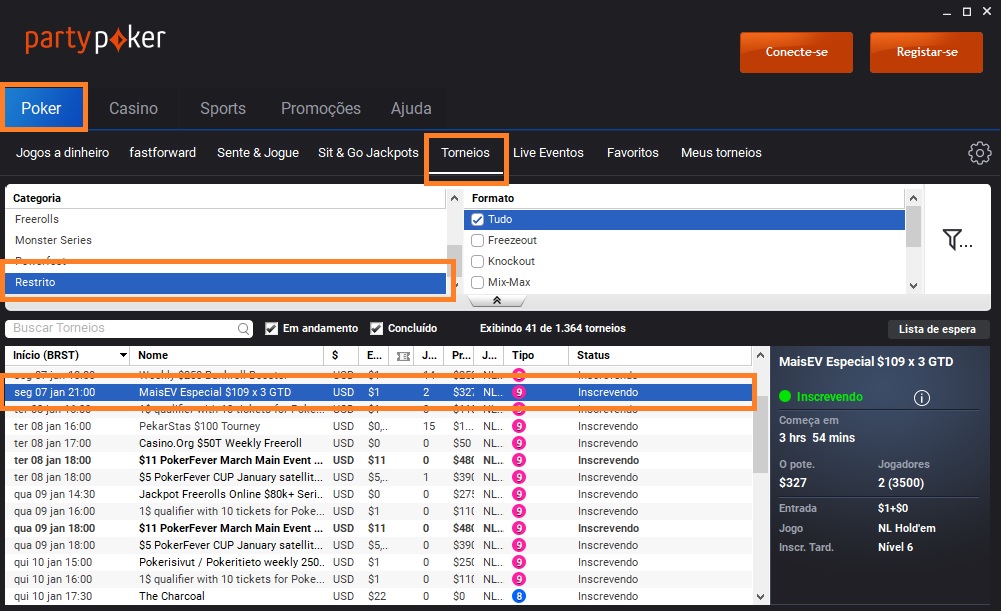
Task: Select qua 09 jan $5 PokerFever CUP satellite
Action: point(379,545)
